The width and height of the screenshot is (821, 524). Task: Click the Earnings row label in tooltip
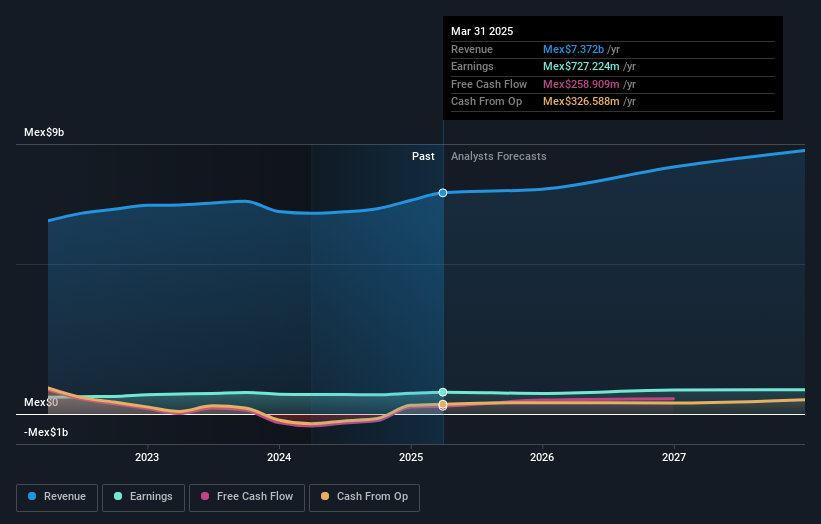pos(472,66)
